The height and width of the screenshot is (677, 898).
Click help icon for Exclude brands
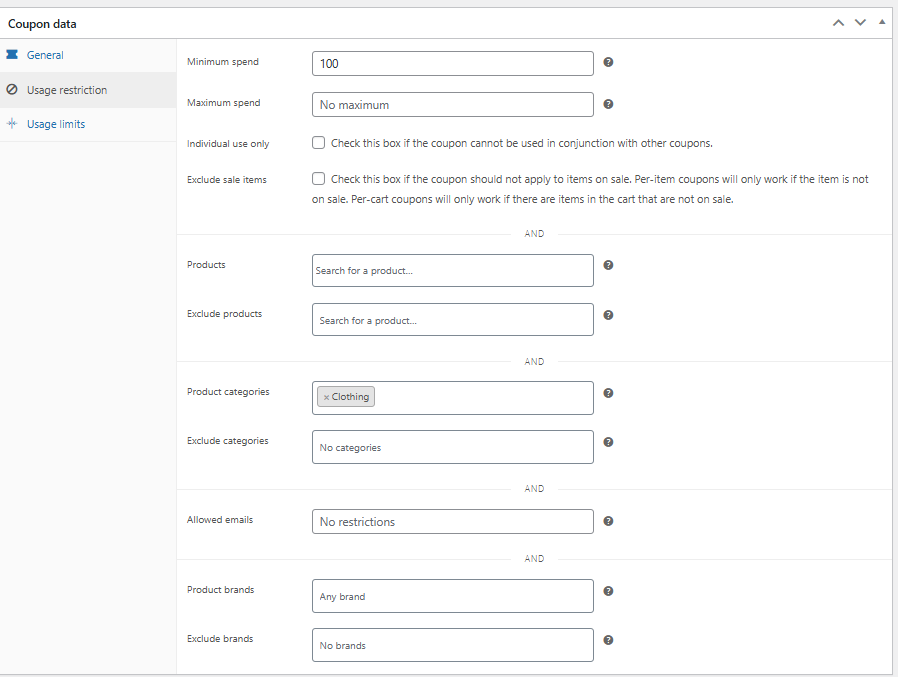(x=608, y=640)
